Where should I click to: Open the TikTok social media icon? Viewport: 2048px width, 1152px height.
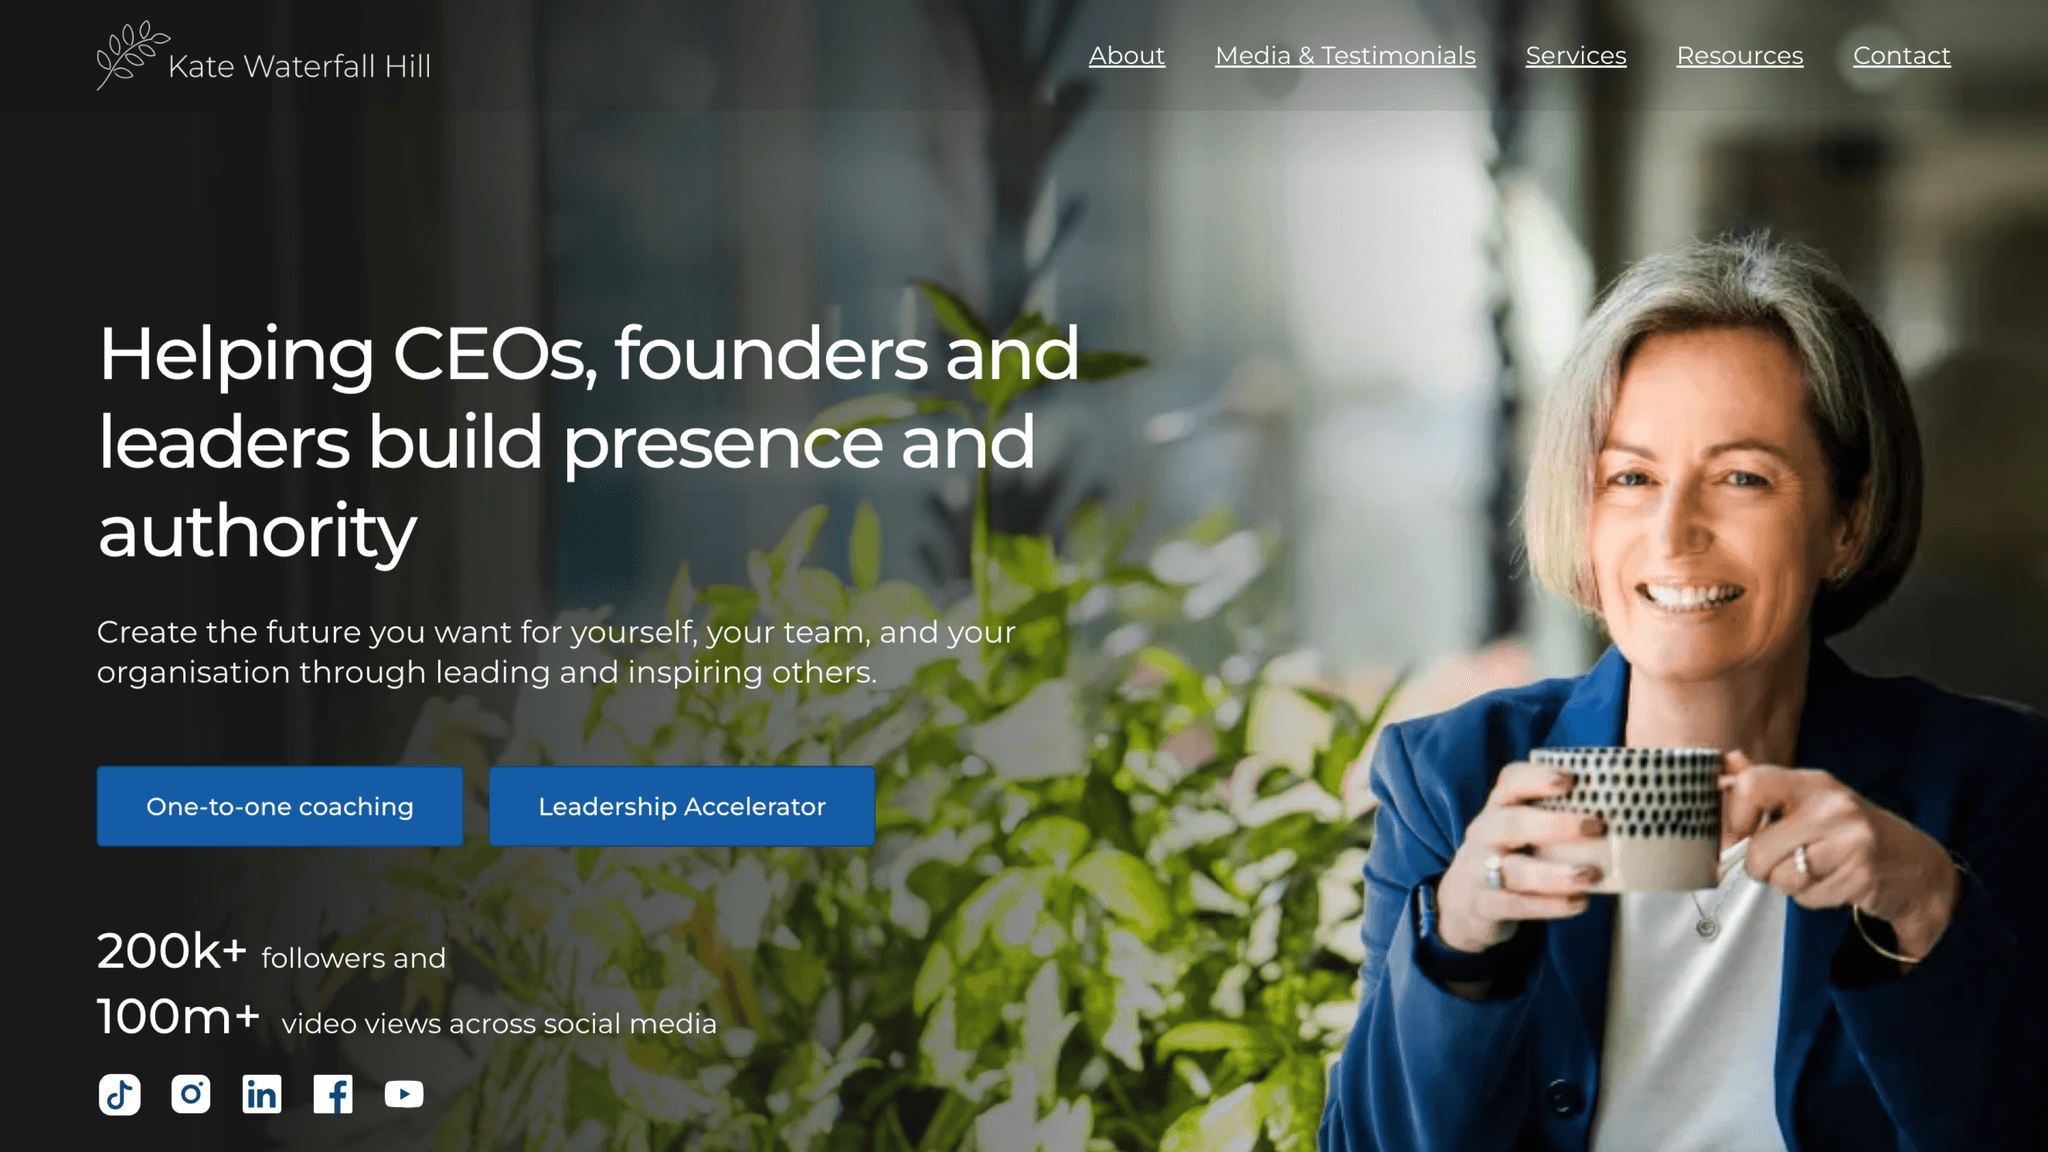pos(119,1095)
